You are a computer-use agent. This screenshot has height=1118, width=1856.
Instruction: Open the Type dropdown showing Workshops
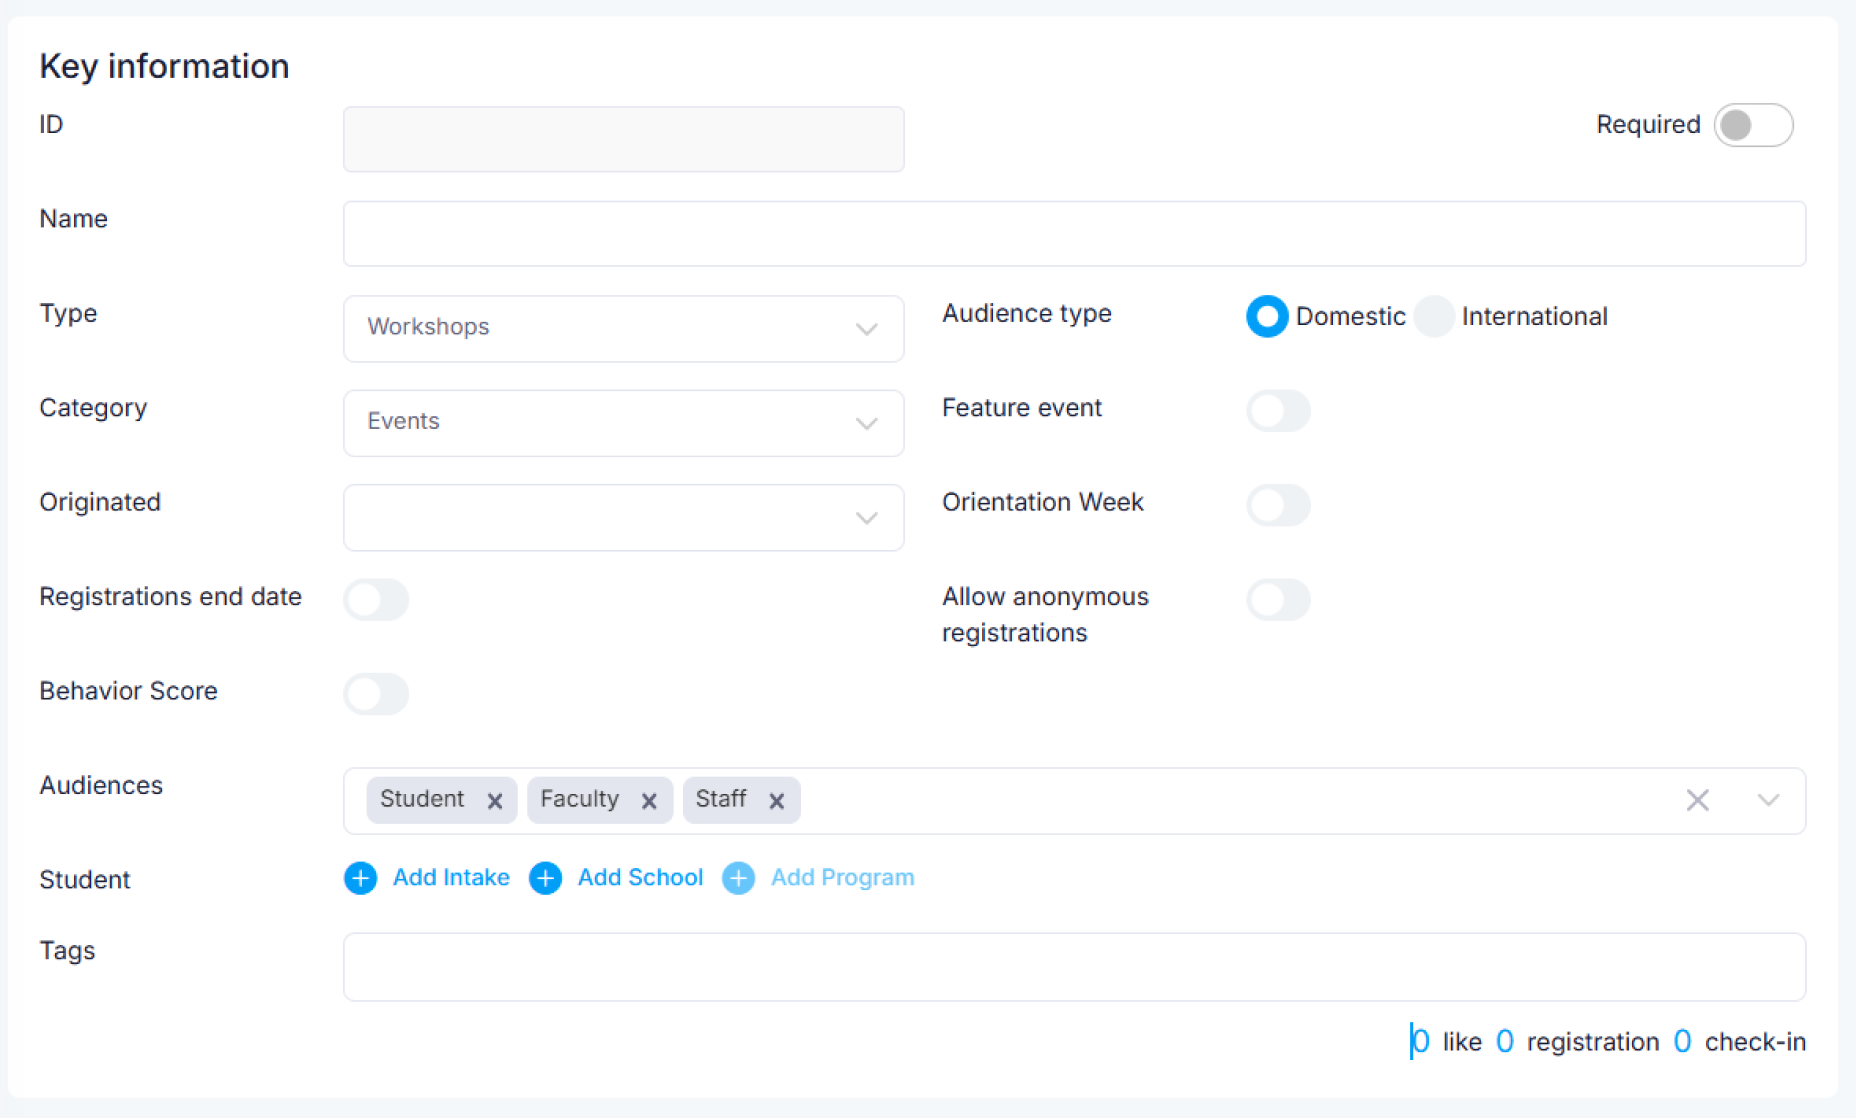tap(623, 328)
